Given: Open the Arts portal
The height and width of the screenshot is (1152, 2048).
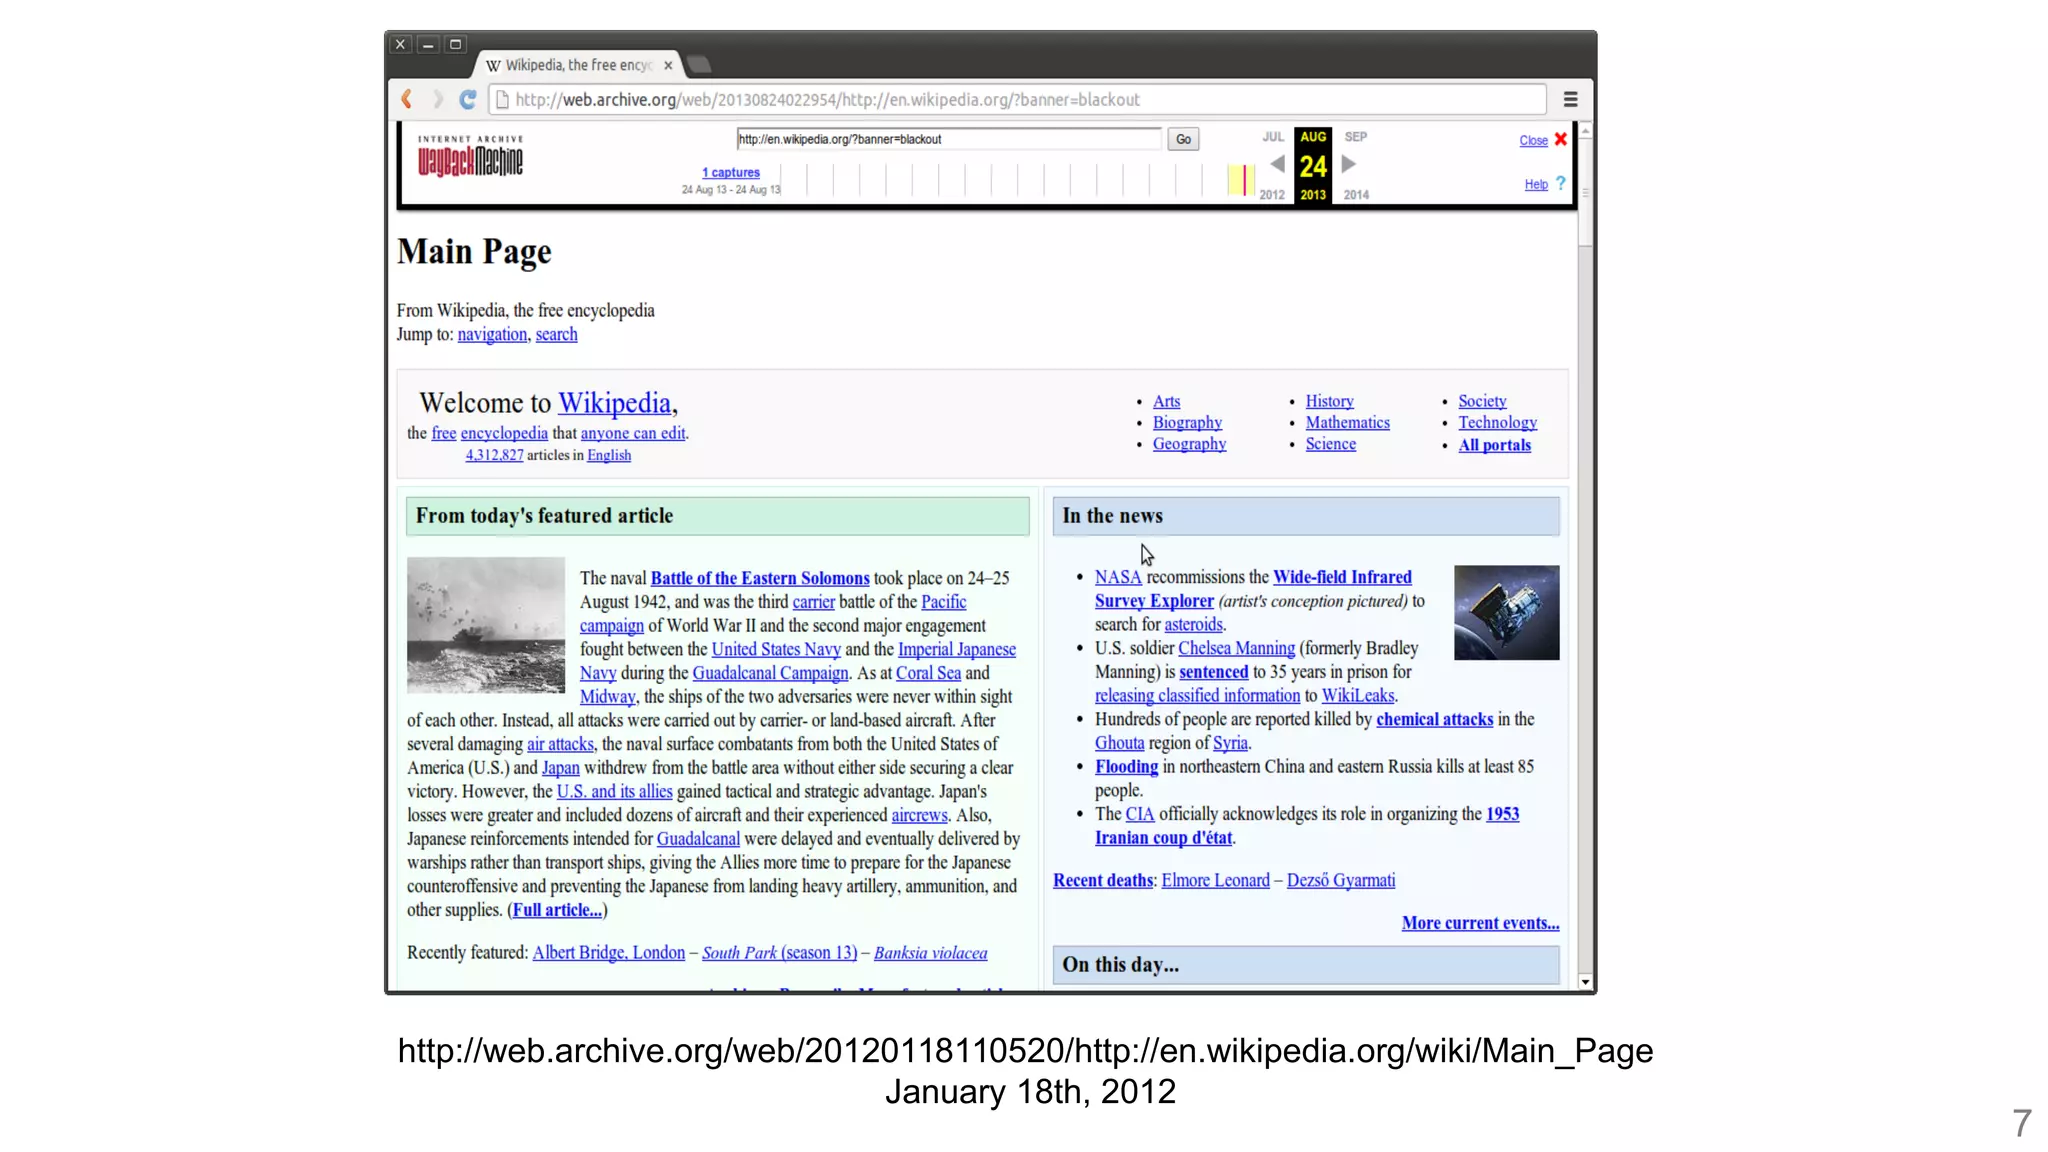Looking at the screenshot, I should (x=1166, y=401).
